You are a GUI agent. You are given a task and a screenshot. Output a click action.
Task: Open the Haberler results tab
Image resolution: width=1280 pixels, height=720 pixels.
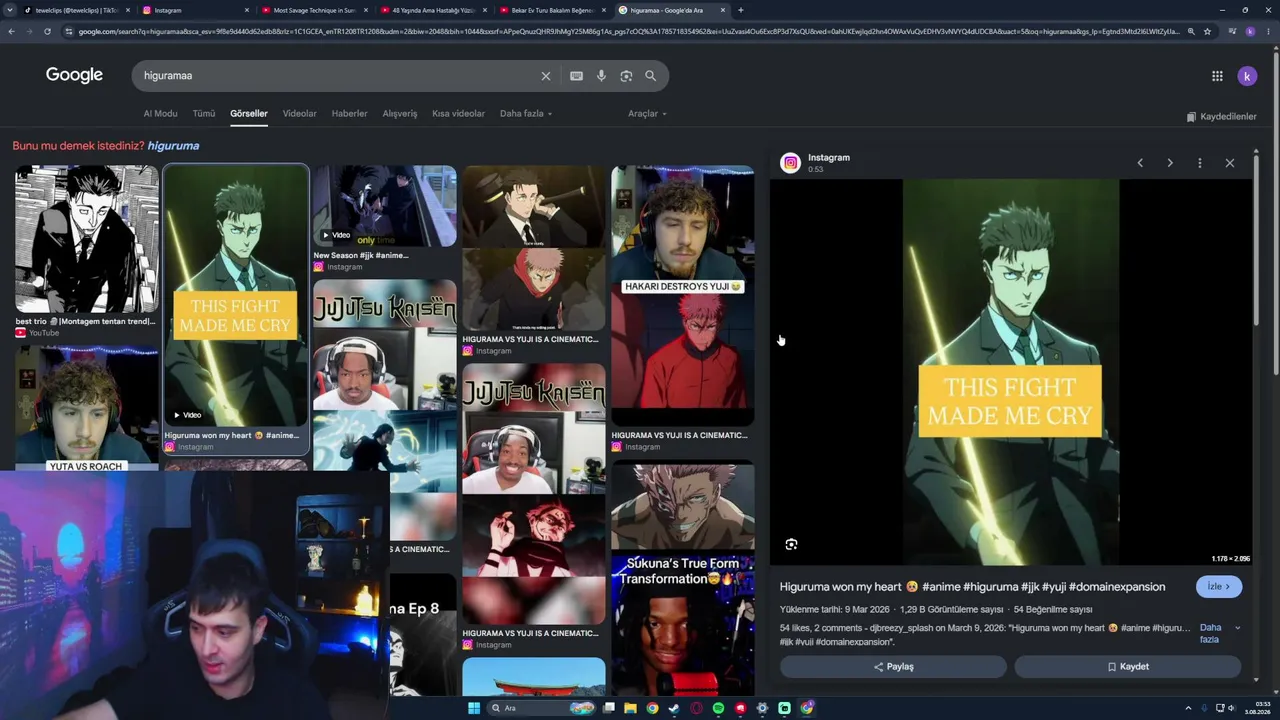pos(349,114)
